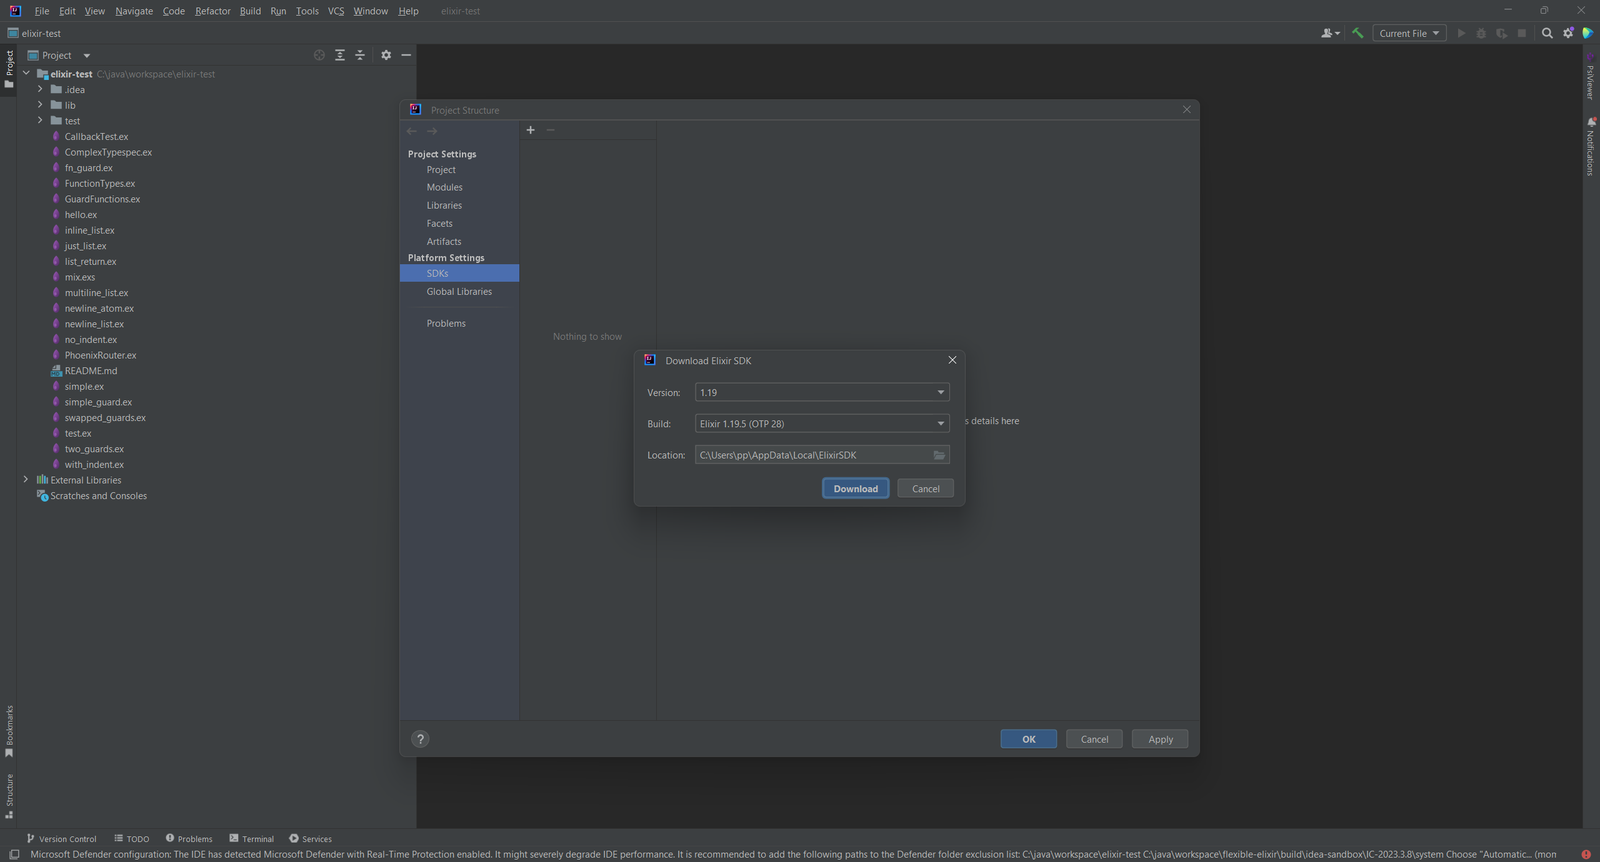Hide the Project tool window
This screenshot has height=862, width=1600.
(x=406, y=55)
